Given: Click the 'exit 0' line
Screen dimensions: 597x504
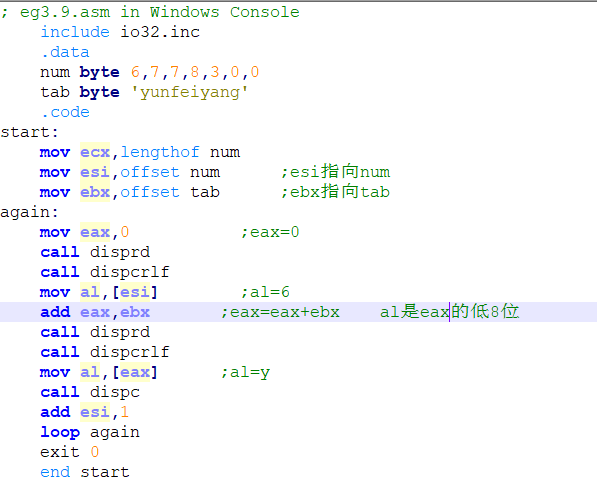Looking at the screenshot, I should tap(70, 452).
